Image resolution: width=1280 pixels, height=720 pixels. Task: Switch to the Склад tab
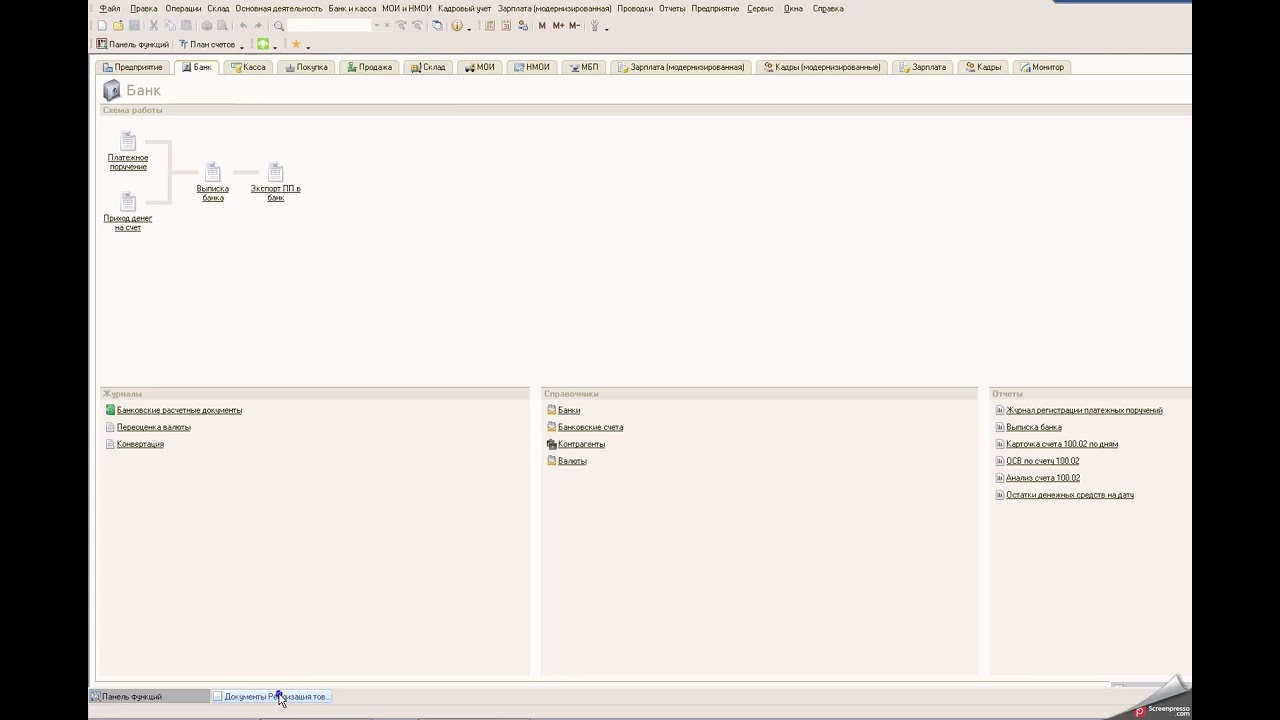pos(428,67)
